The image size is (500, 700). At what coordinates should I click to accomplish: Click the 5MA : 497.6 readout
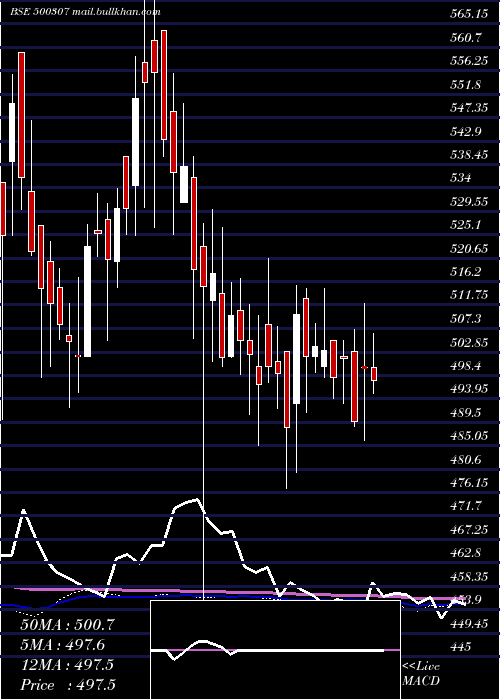62,645
